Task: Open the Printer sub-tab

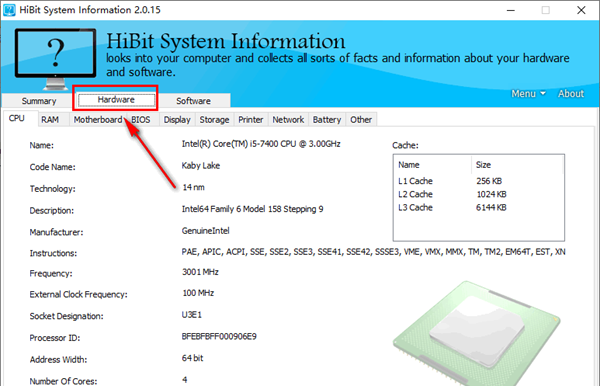Action: [x=251, y=120]
